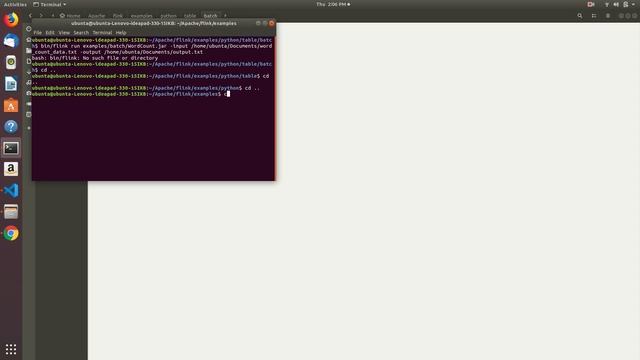Open LibreOffice Writer from the dock
This screenshot has height=360, width=640.
click(x=11, y=84)
